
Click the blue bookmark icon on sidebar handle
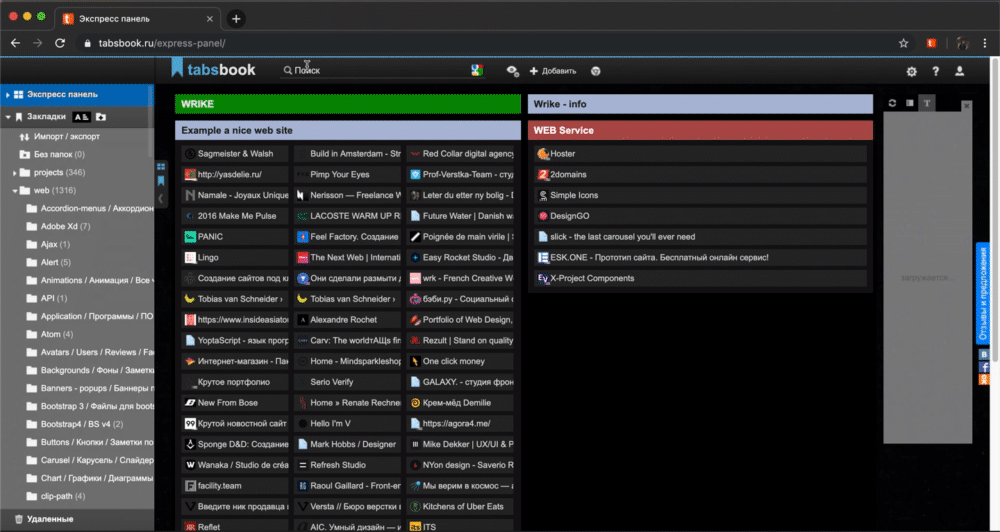(161, 181)
